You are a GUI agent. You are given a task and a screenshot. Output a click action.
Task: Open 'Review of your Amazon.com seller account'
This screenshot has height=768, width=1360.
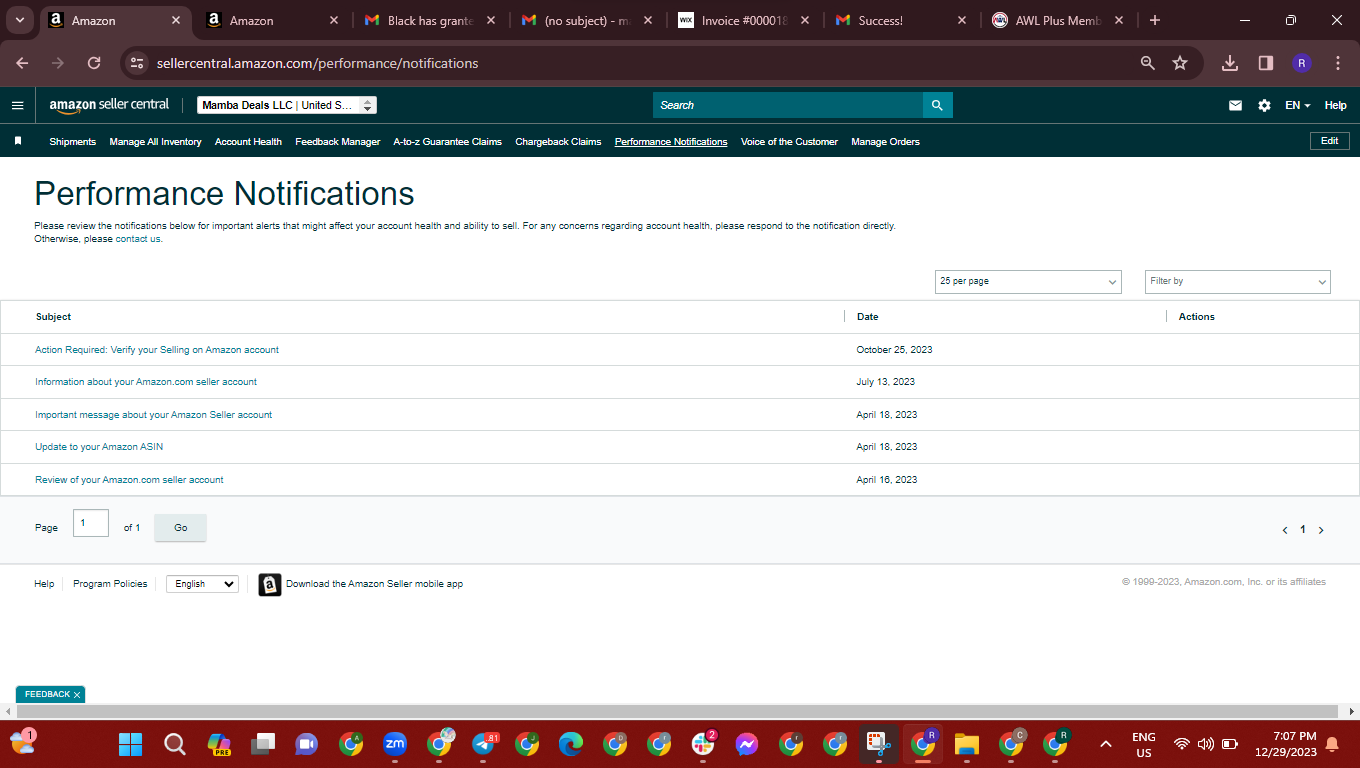[x=129, y=480]
